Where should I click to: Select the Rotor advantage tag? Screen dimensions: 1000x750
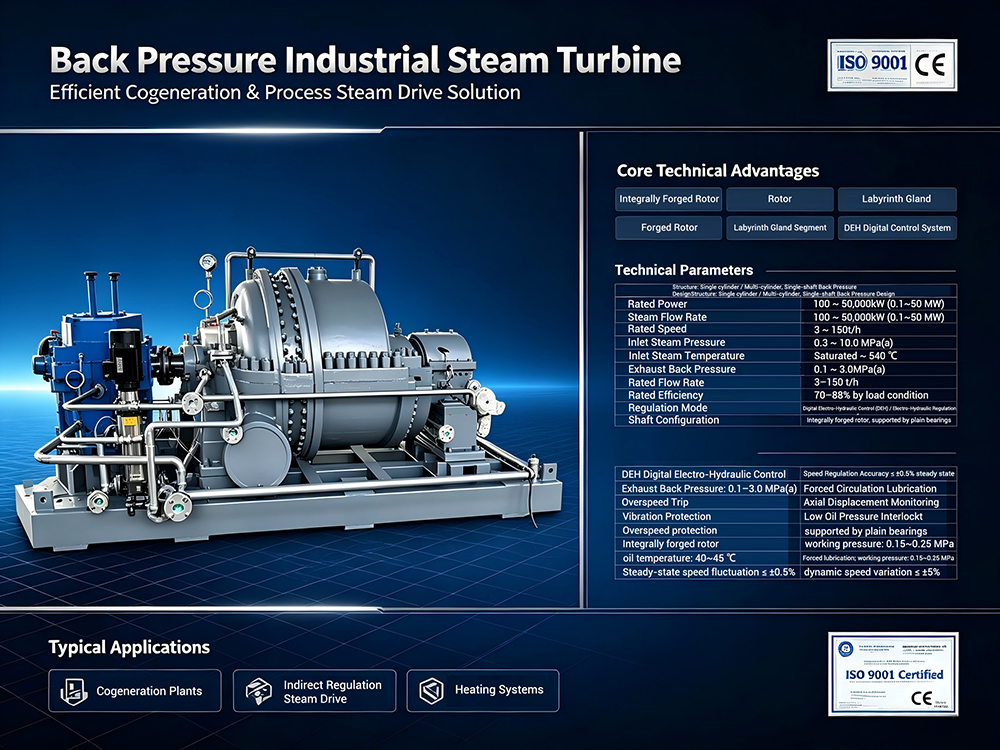coord(779,199)
